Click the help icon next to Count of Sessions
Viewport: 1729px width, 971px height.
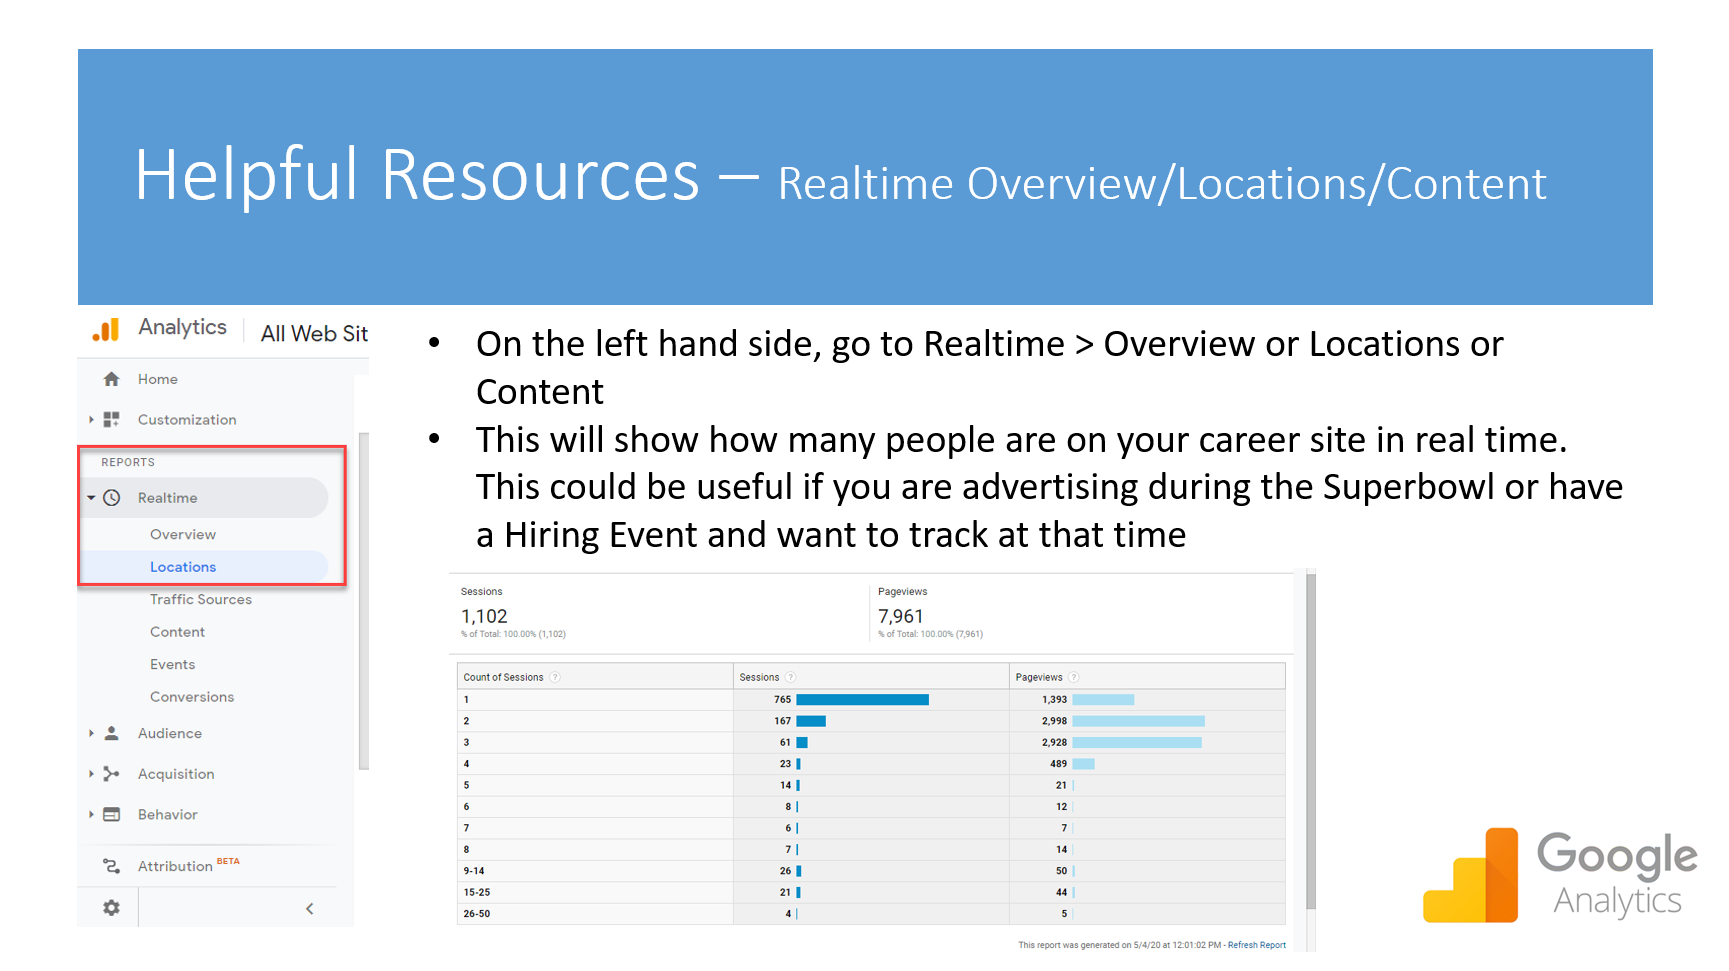tap(554, 677)
